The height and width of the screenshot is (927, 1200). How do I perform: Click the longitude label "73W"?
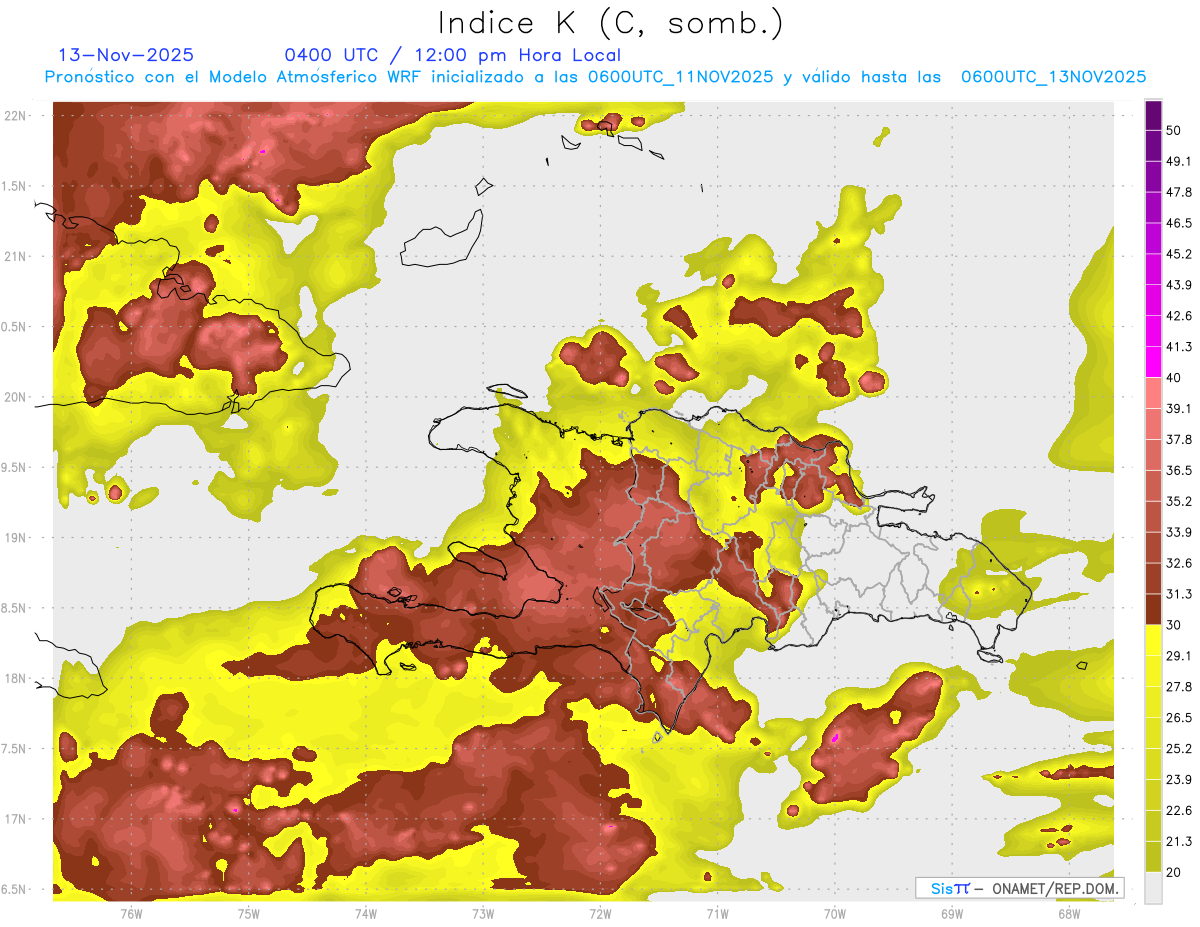[483, 914]
